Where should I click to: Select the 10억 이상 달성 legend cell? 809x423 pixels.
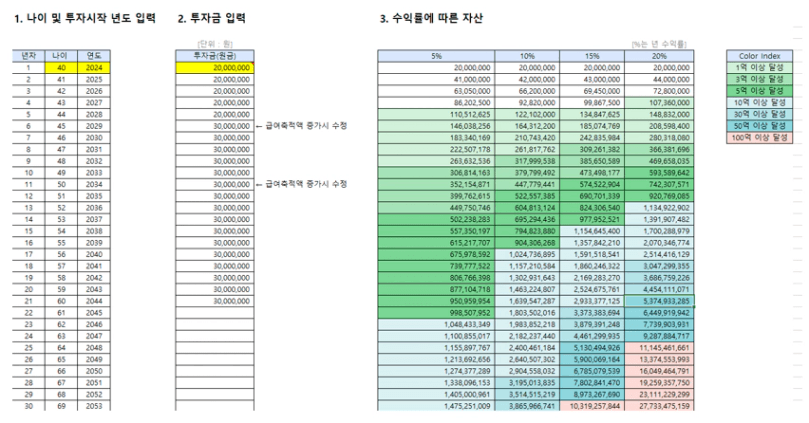759,103
